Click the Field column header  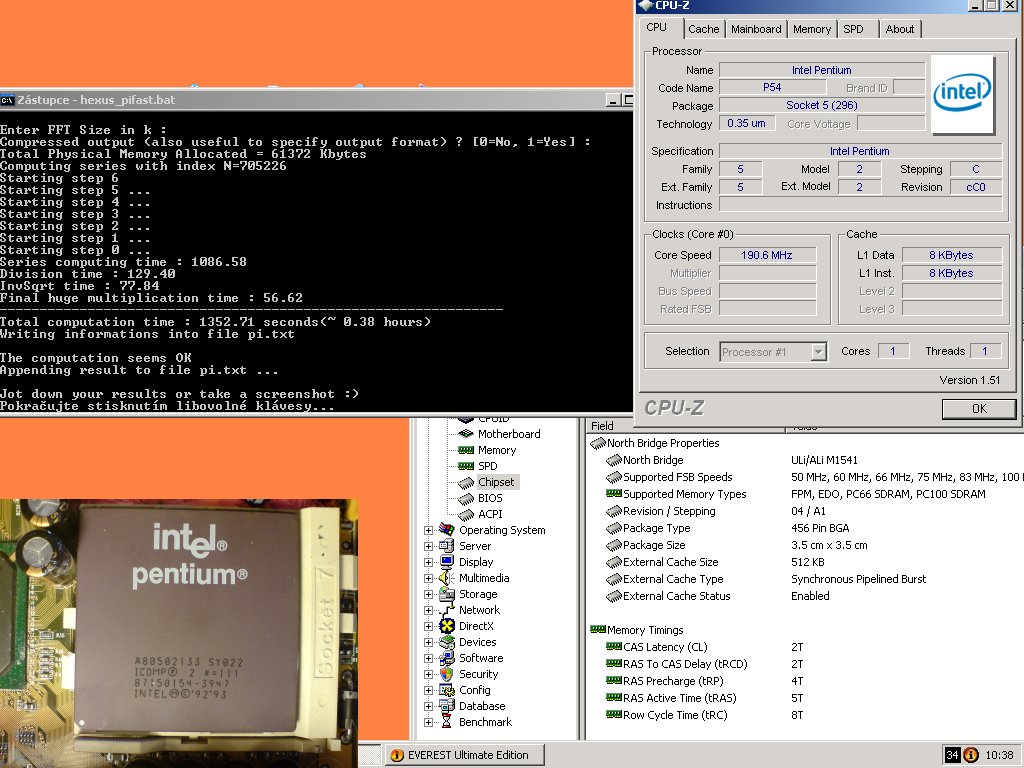pyautogui.click(x=685, y=426)
